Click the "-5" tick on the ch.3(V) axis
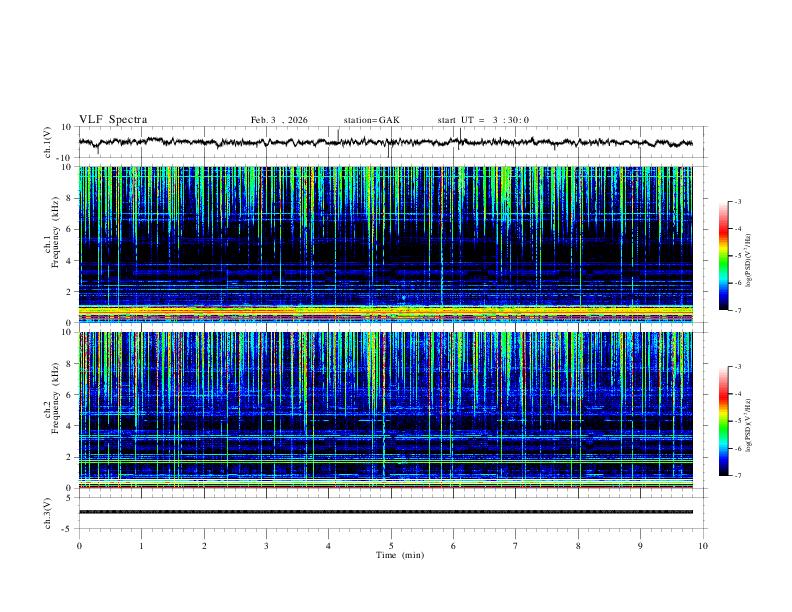Image resolution: width=792 pixels, height=612 pixels. (68, 529)
